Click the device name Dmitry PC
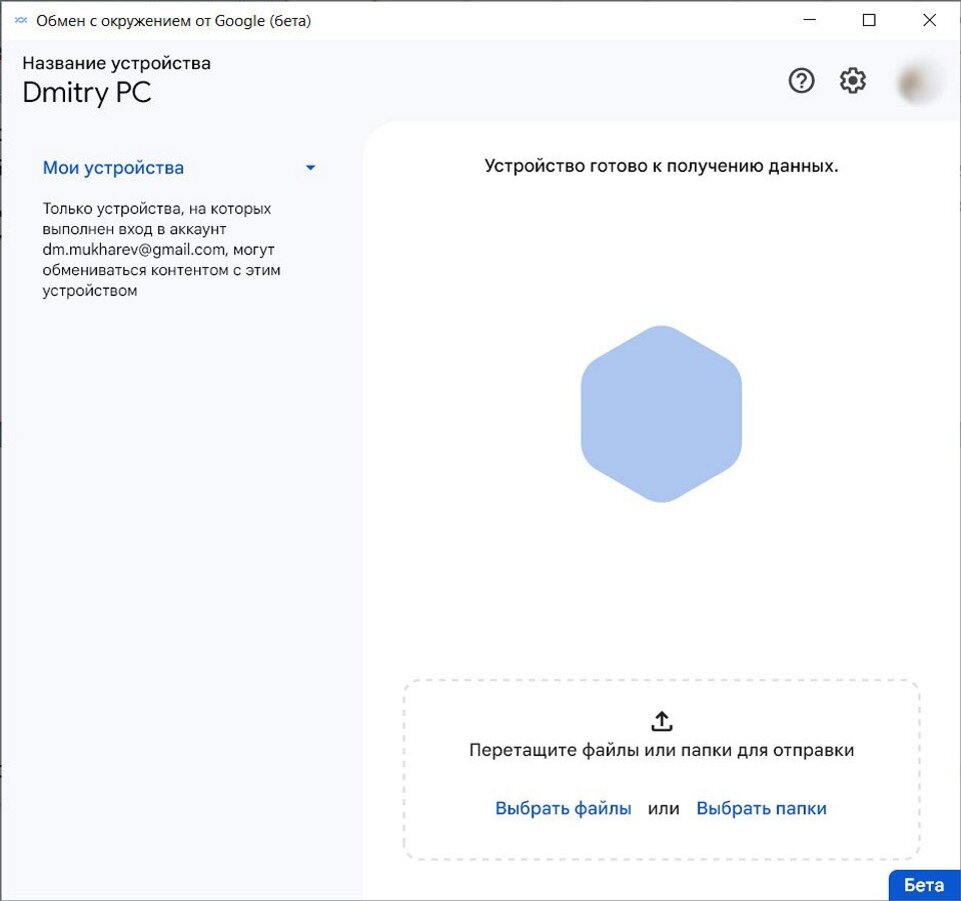Viewport: 961px width, 901px height. 86,93
